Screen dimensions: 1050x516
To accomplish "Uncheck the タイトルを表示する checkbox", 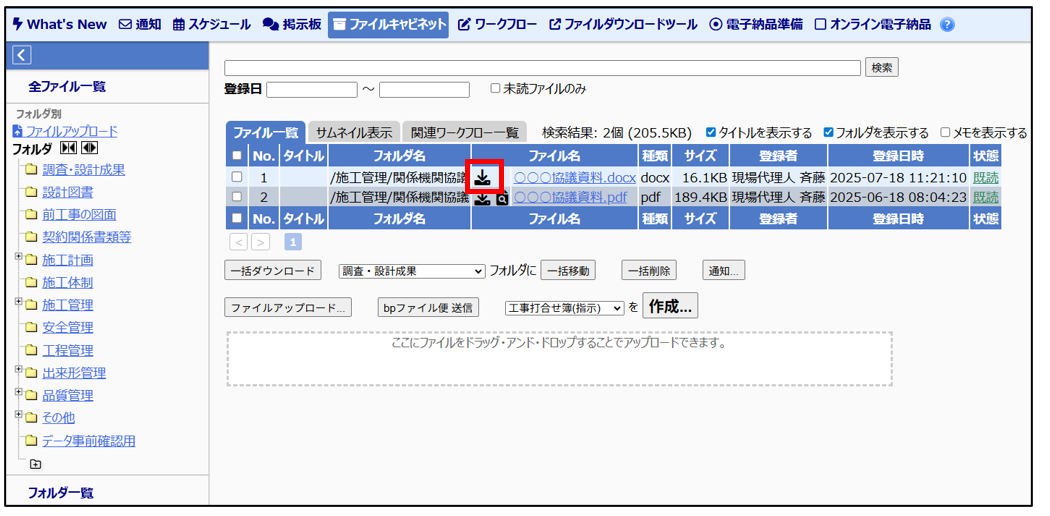I will click(x=711, y=132).
